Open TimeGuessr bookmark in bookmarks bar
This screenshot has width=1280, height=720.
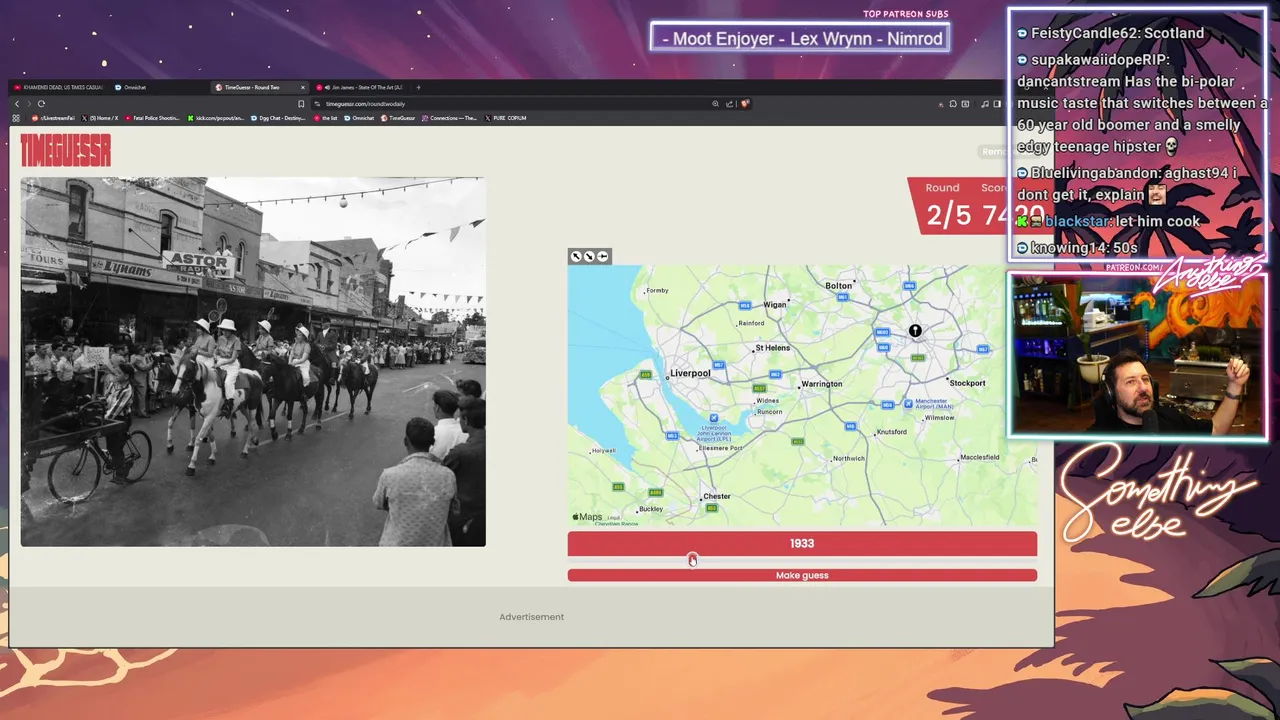pos(399,118)
